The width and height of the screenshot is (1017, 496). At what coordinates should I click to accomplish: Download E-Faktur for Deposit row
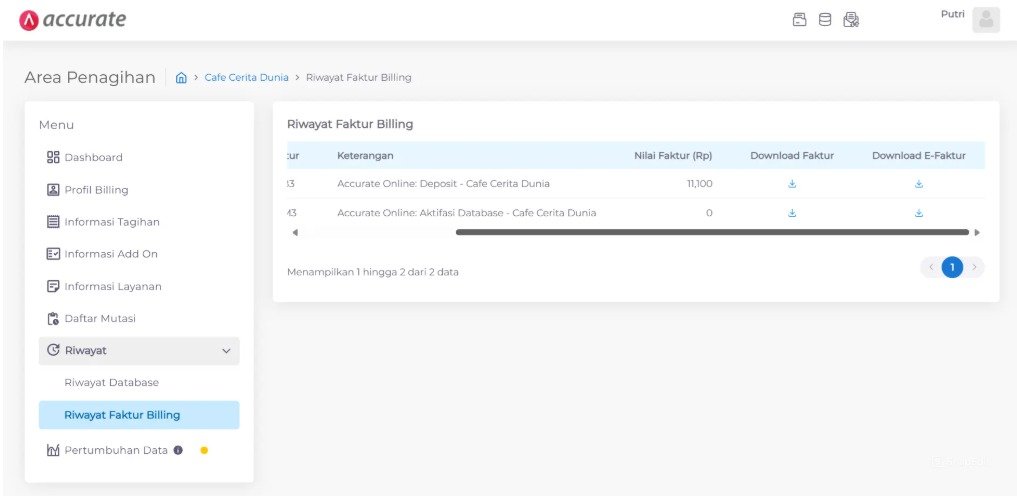[x=918, y=184]
